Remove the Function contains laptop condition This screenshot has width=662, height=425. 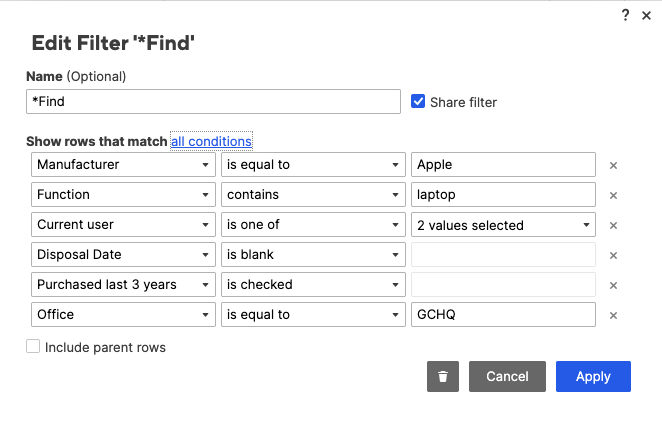coord(614,195)
